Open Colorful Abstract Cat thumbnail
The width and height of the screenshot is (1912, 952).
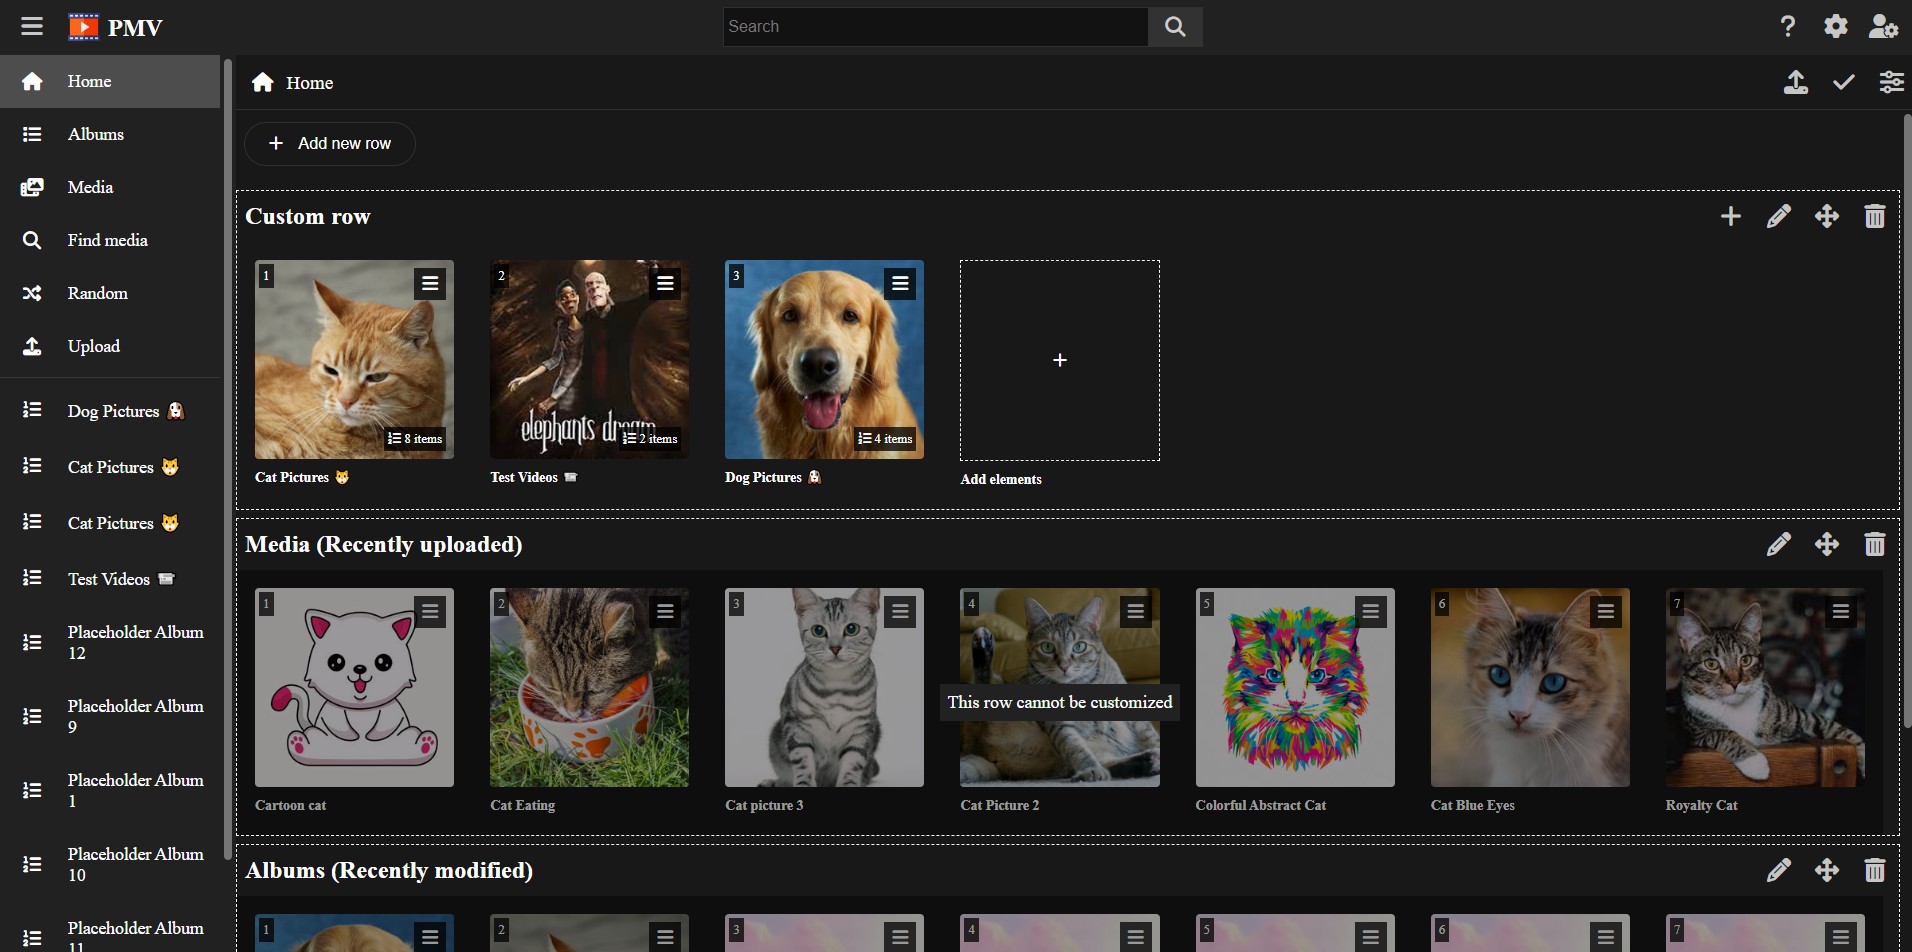coord(1295,688)
